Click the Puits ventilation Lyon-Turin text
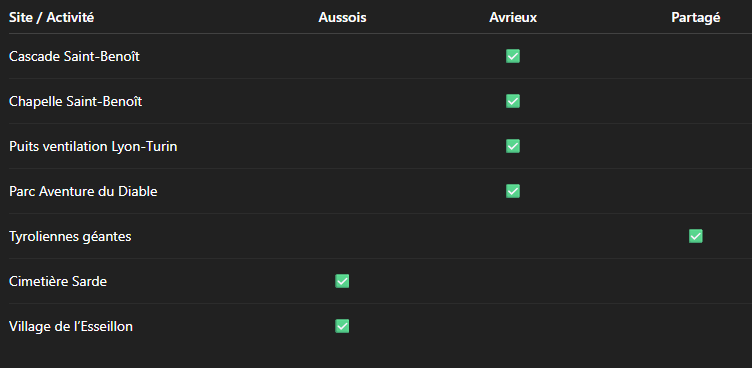 tap(93, 147)
